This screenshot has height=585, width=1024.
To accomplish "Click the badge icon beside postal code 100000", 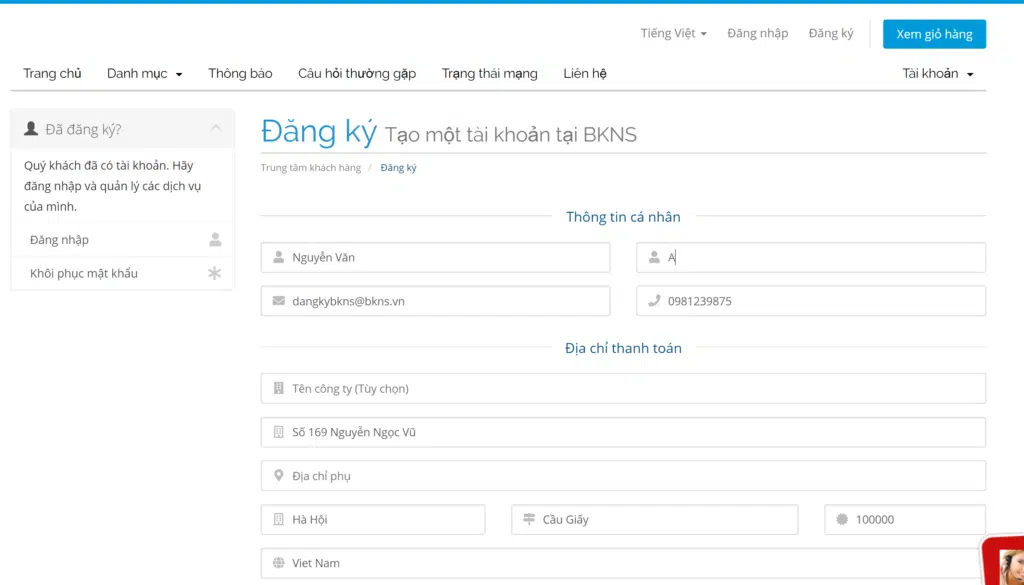I will tap(842, 519).
